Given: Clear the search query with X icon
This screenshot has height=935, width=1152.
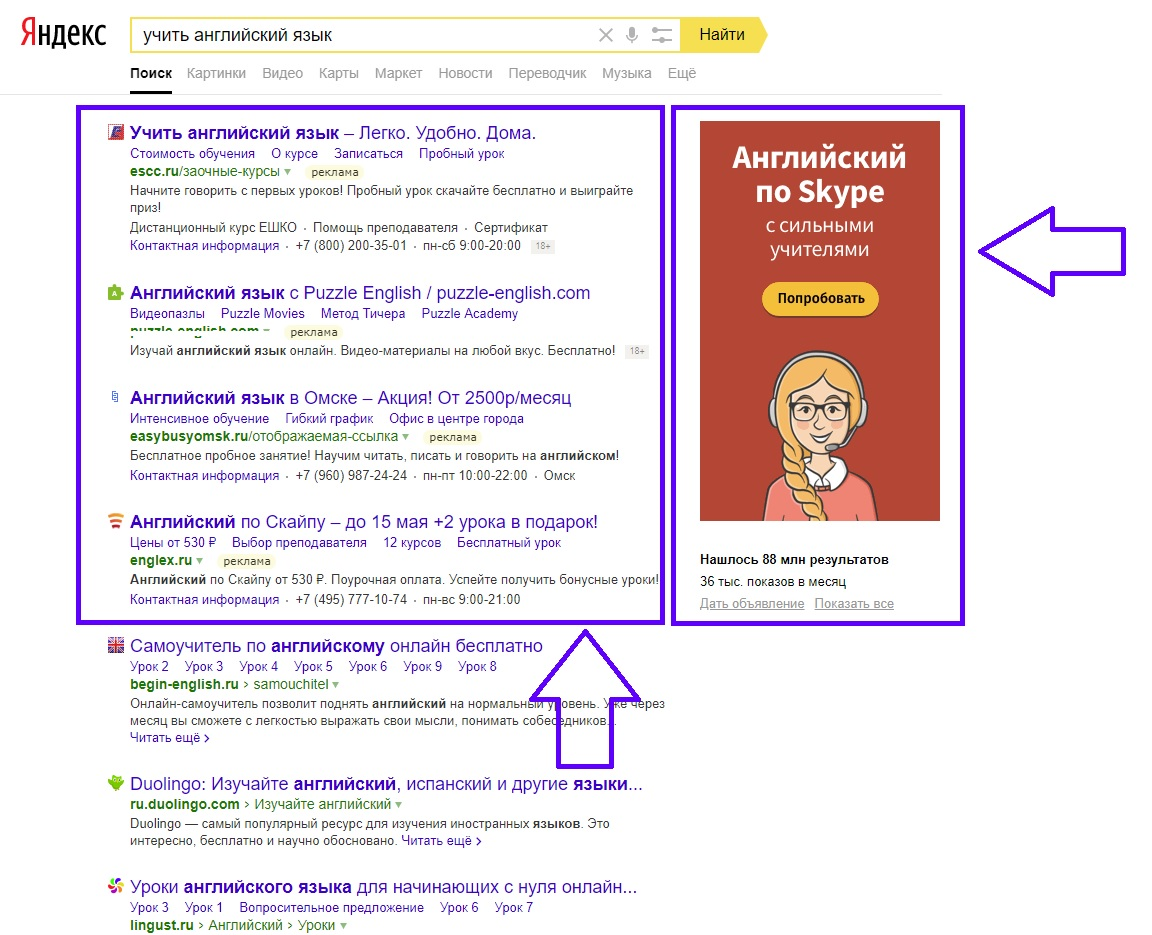Looking at the screenshot, I should (x=605, y=35).
